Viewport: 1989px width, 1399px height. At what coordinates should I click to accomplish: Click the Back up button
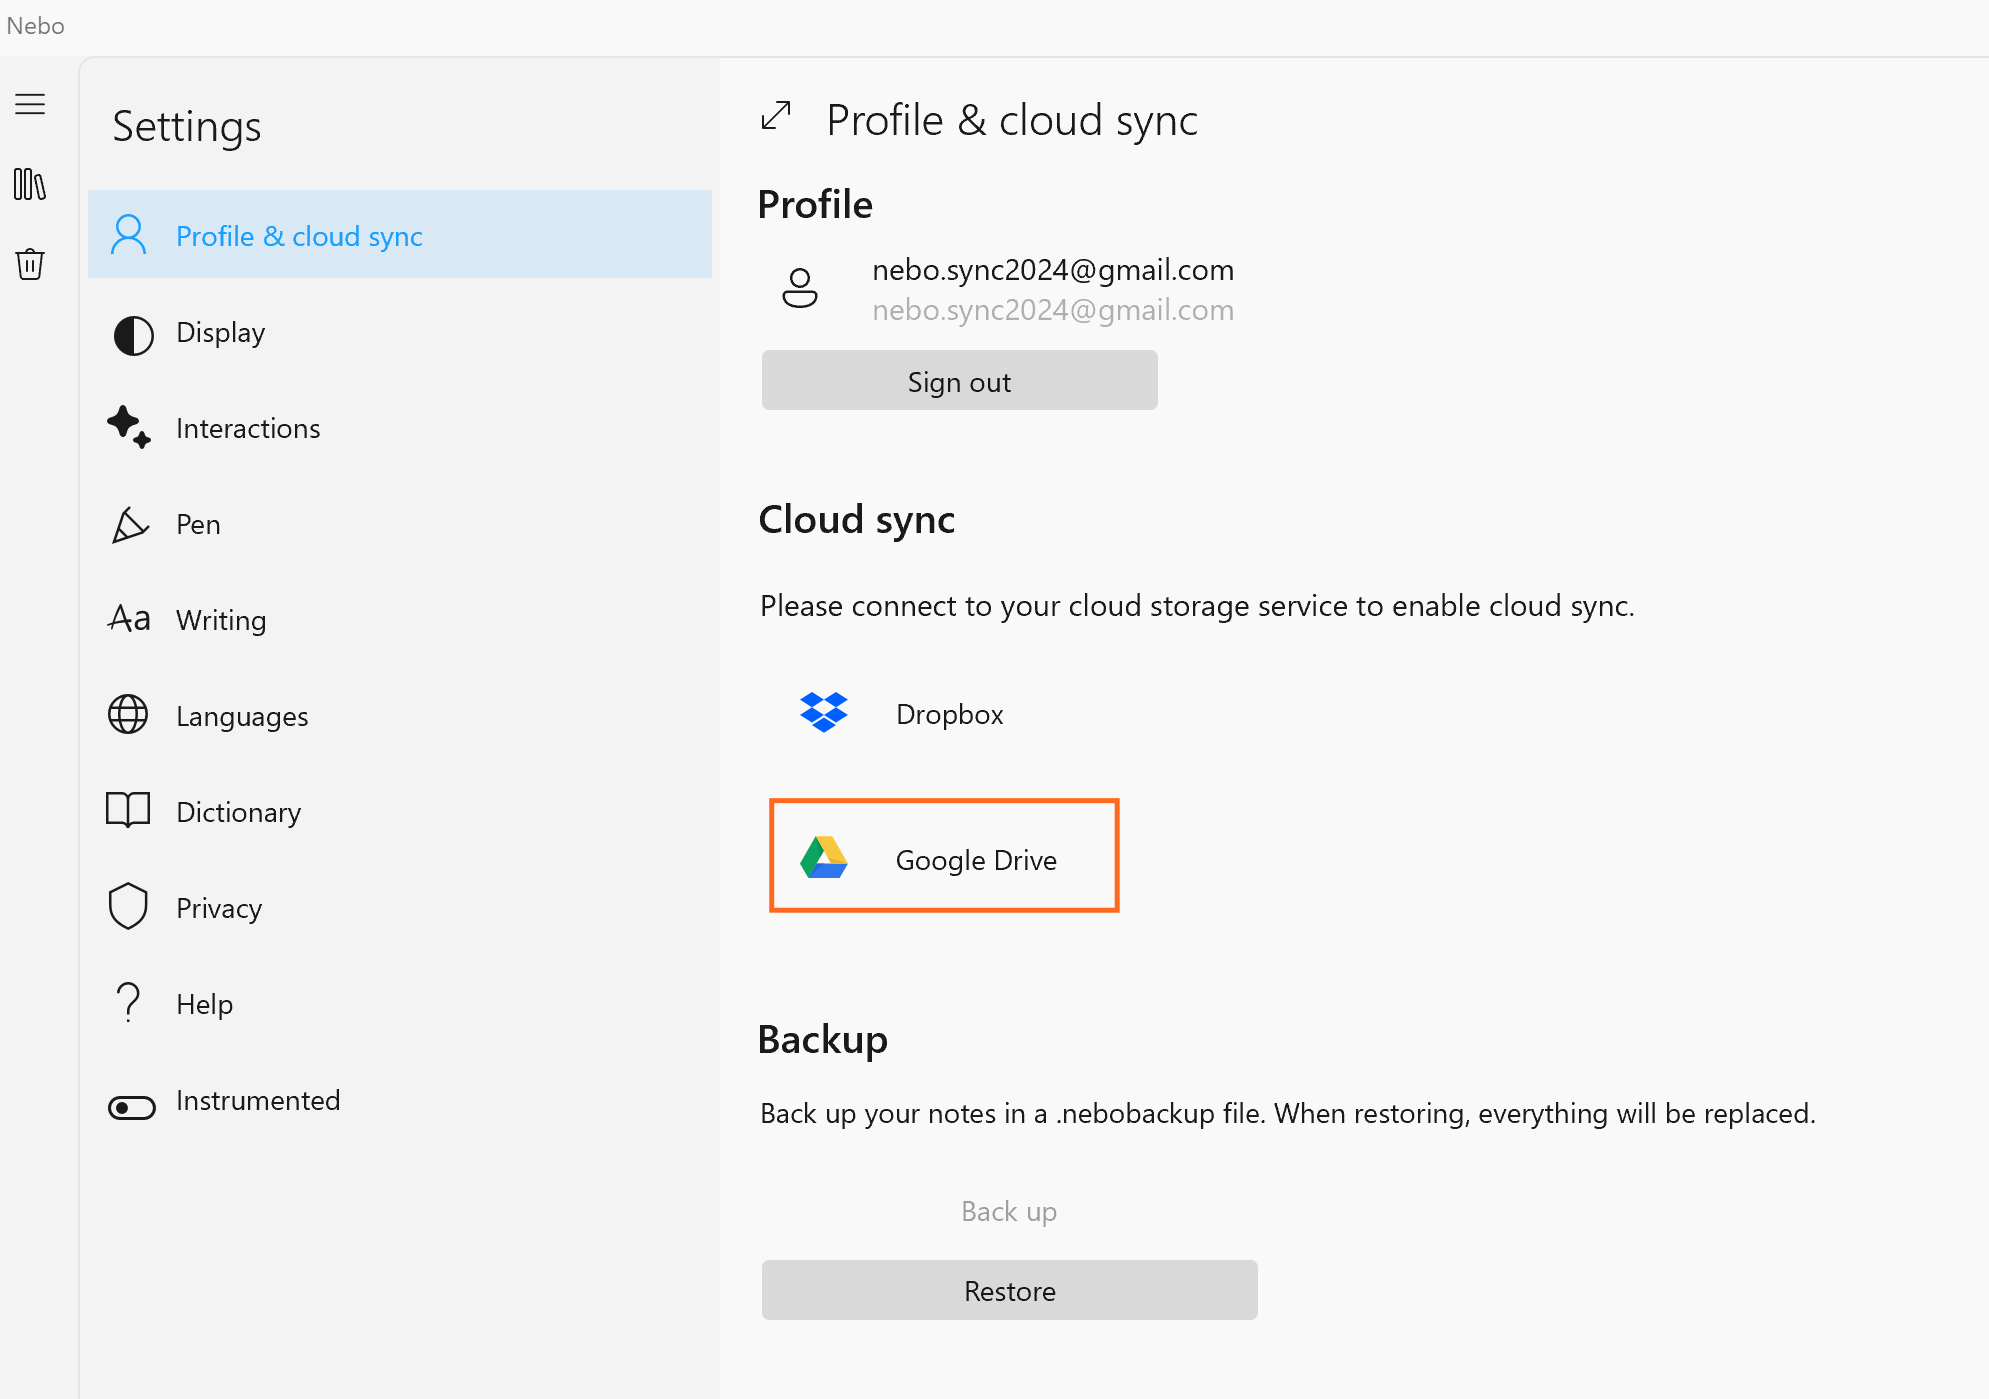click(x=1008, y=1211)
